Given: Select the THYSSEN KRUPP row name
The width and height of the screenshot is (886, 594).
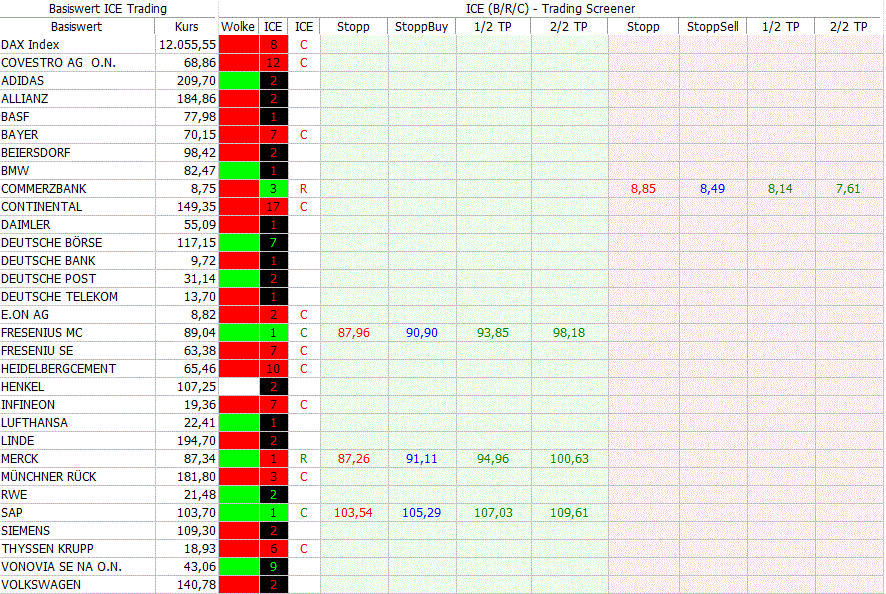Looking at the screenshot, I should [47, 549].
